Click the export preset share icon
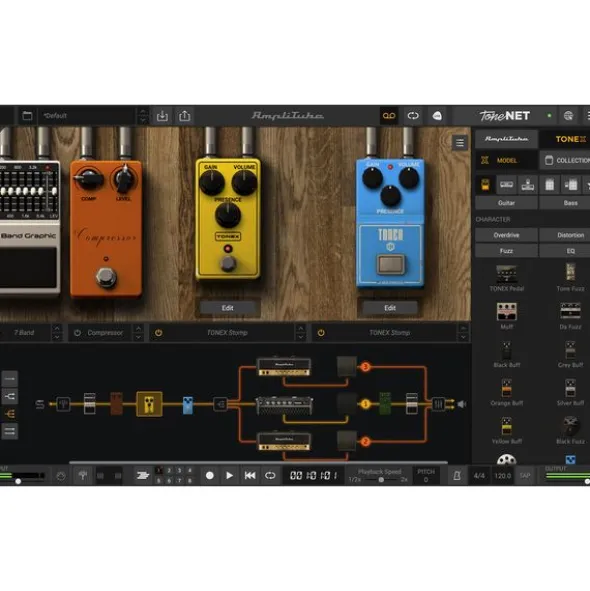The height and width of the screenshot is (591, 590). 184,116
